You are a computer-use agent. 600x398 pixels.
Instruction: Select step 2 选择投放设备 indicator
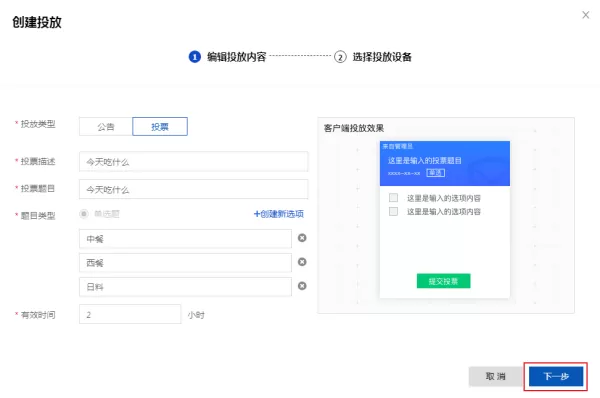coord(373,57)
